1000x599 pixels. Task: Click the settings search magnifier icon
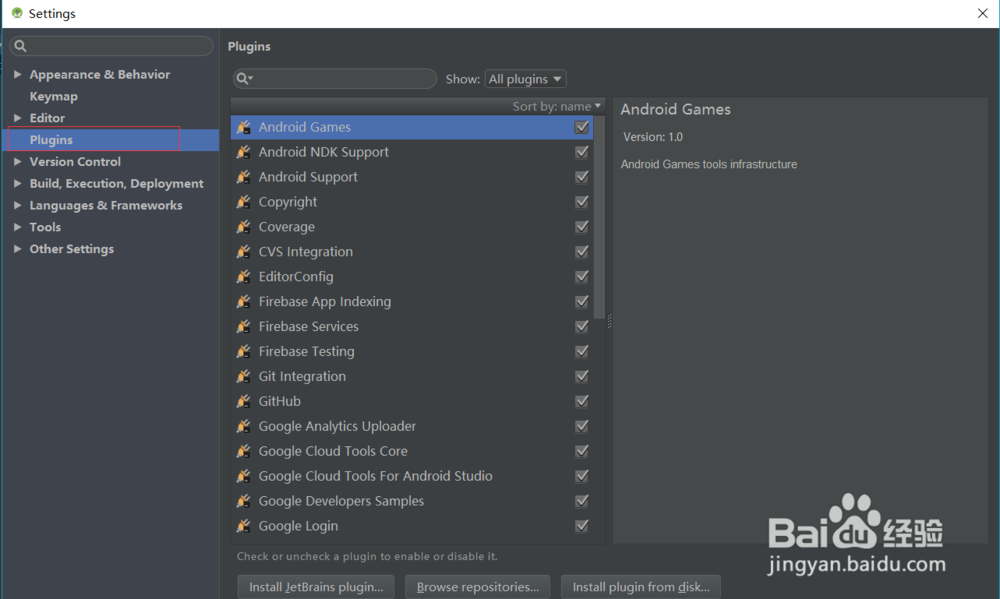click(20, 46)
